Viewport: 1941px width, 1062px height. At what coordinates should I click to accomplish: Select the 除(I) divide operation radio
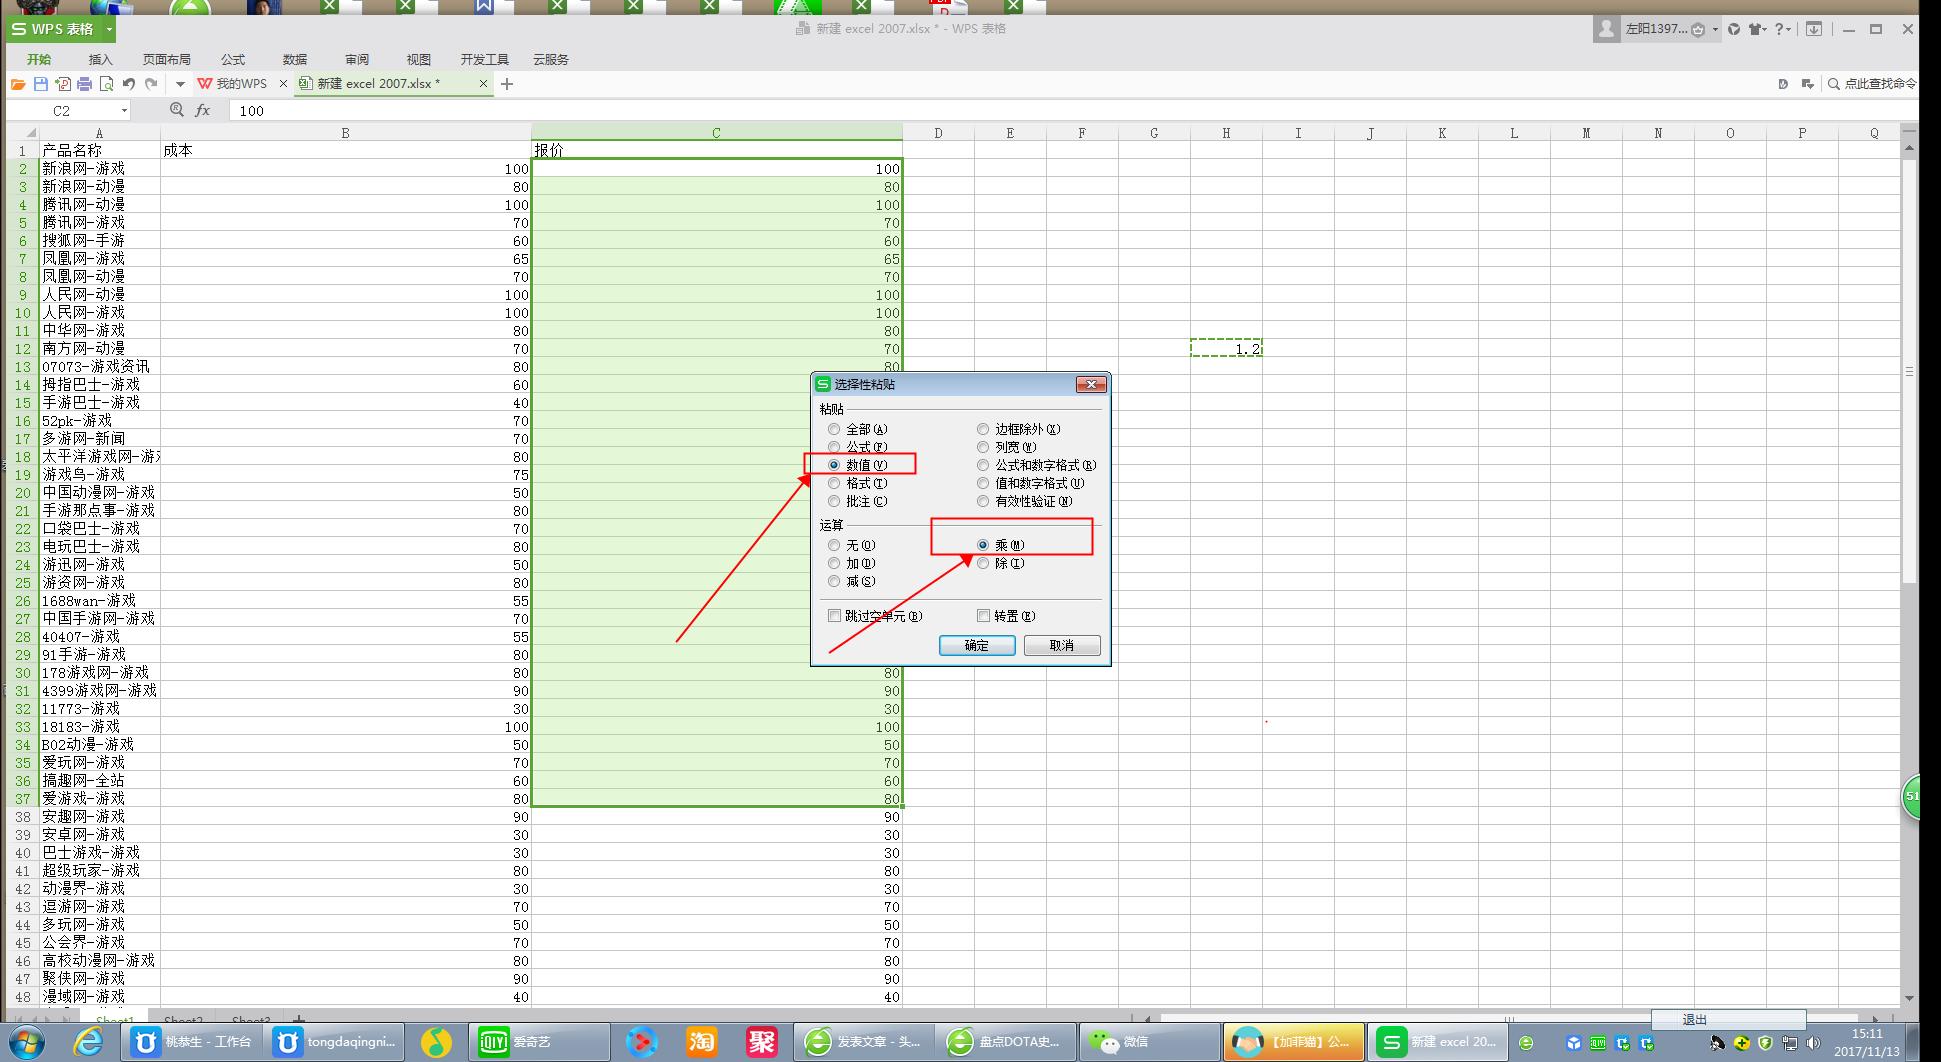983,563
